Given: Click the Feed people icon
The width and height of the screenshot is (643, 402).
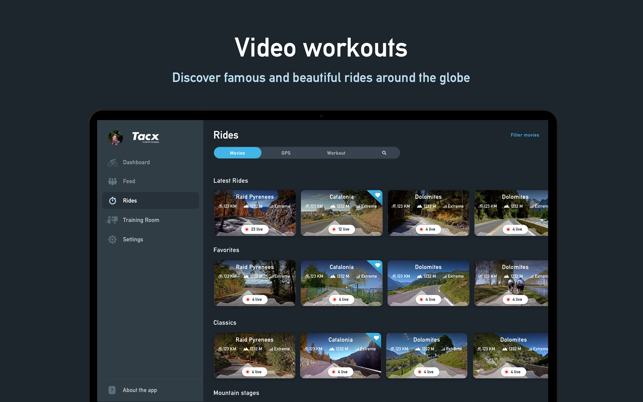Looking at the screenshot, I should pyautogui.click(x=112, y=181).
